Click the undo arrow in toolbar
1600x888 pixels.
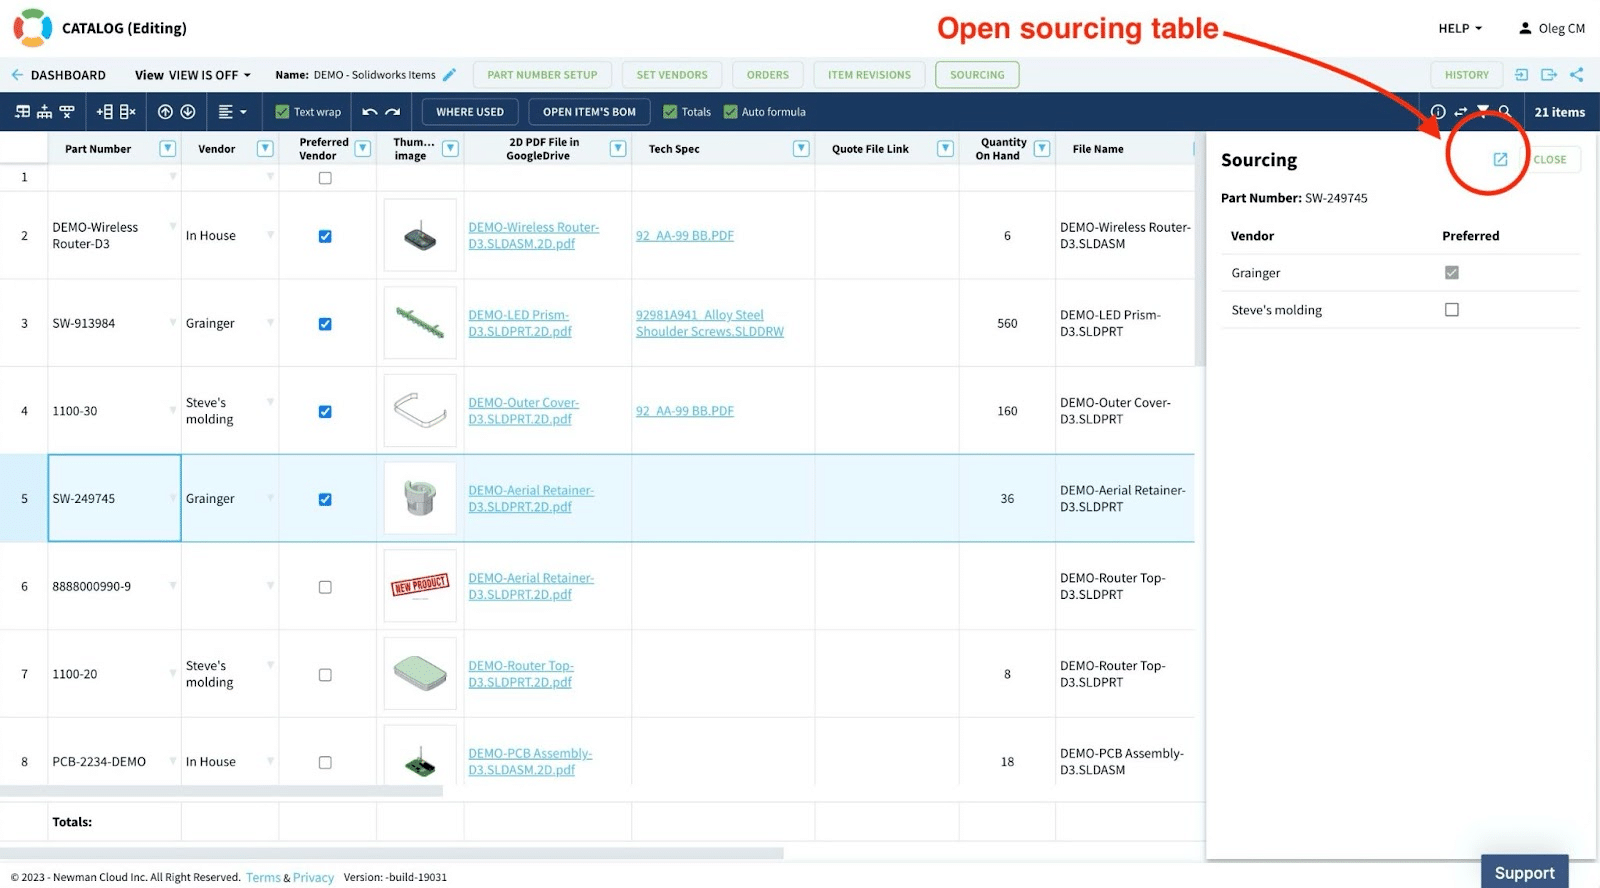click(x=369, y=112)
